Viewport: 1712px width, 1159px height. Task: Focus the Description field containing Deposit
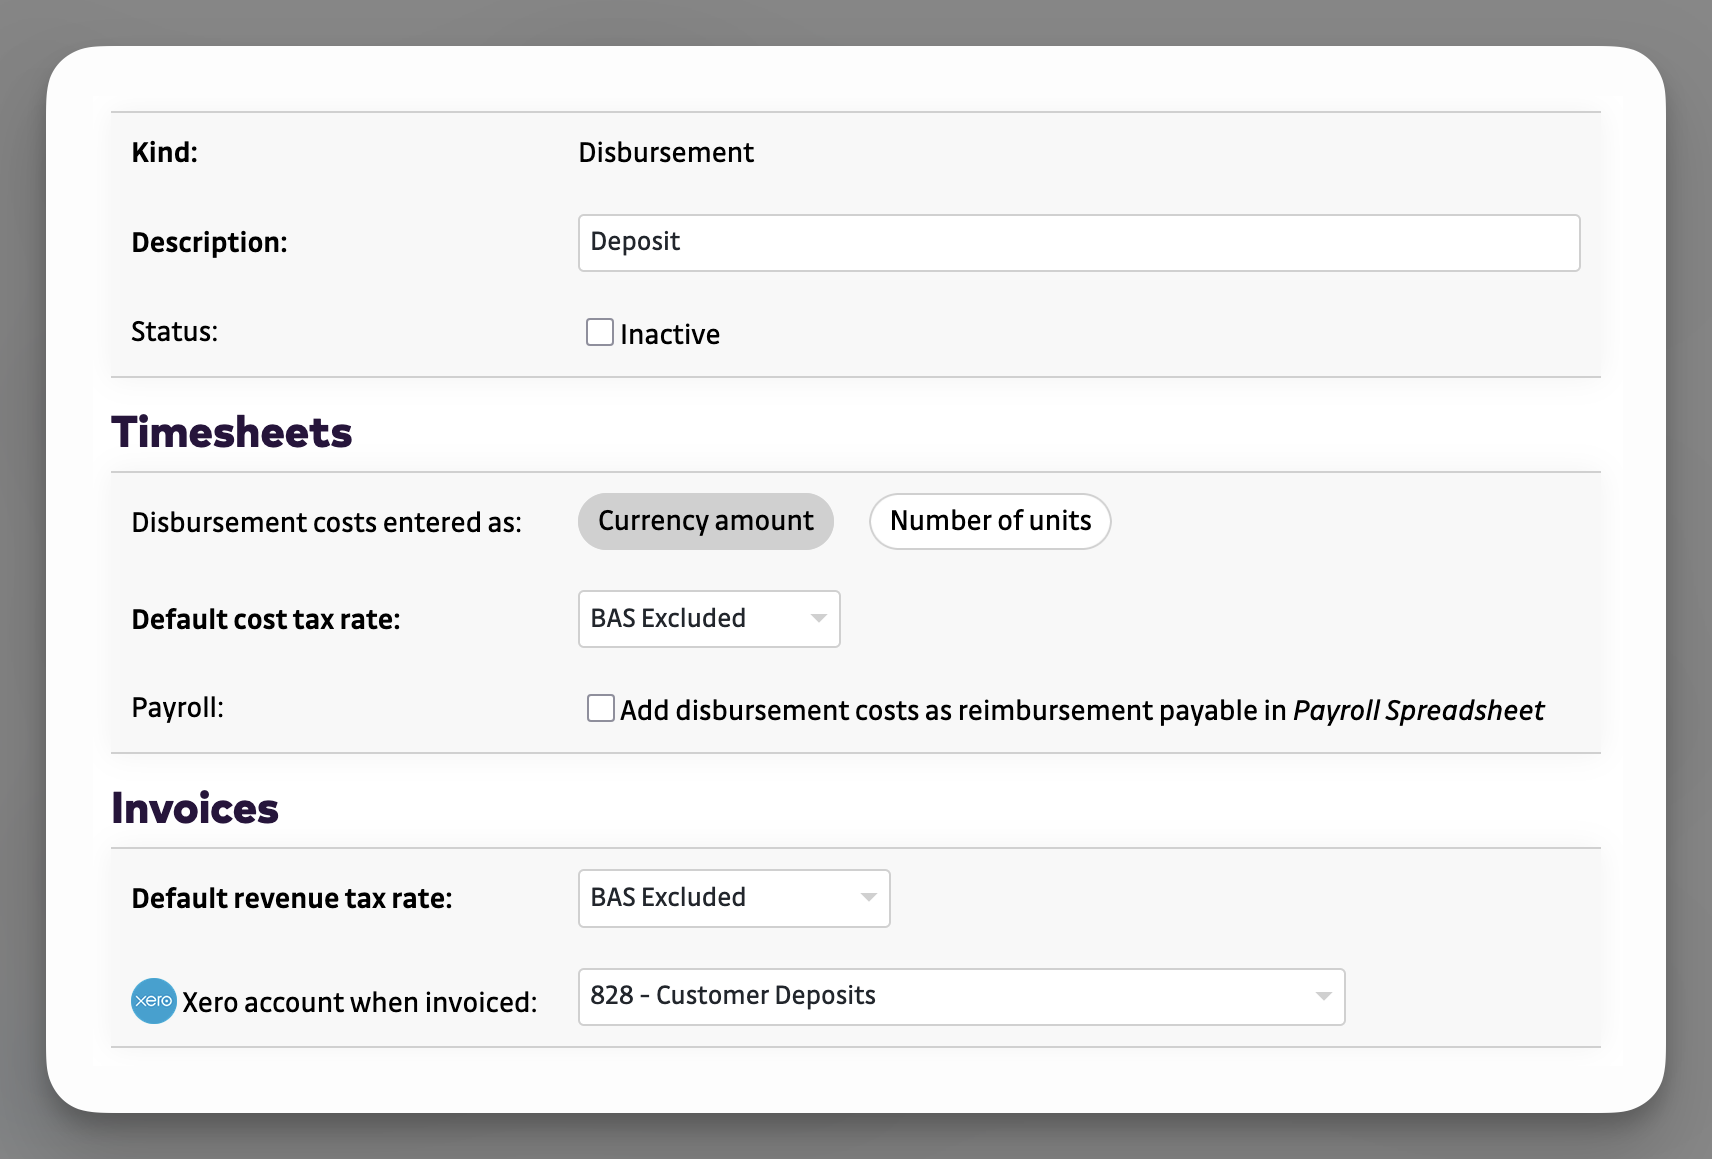[x=1078, y=242]
